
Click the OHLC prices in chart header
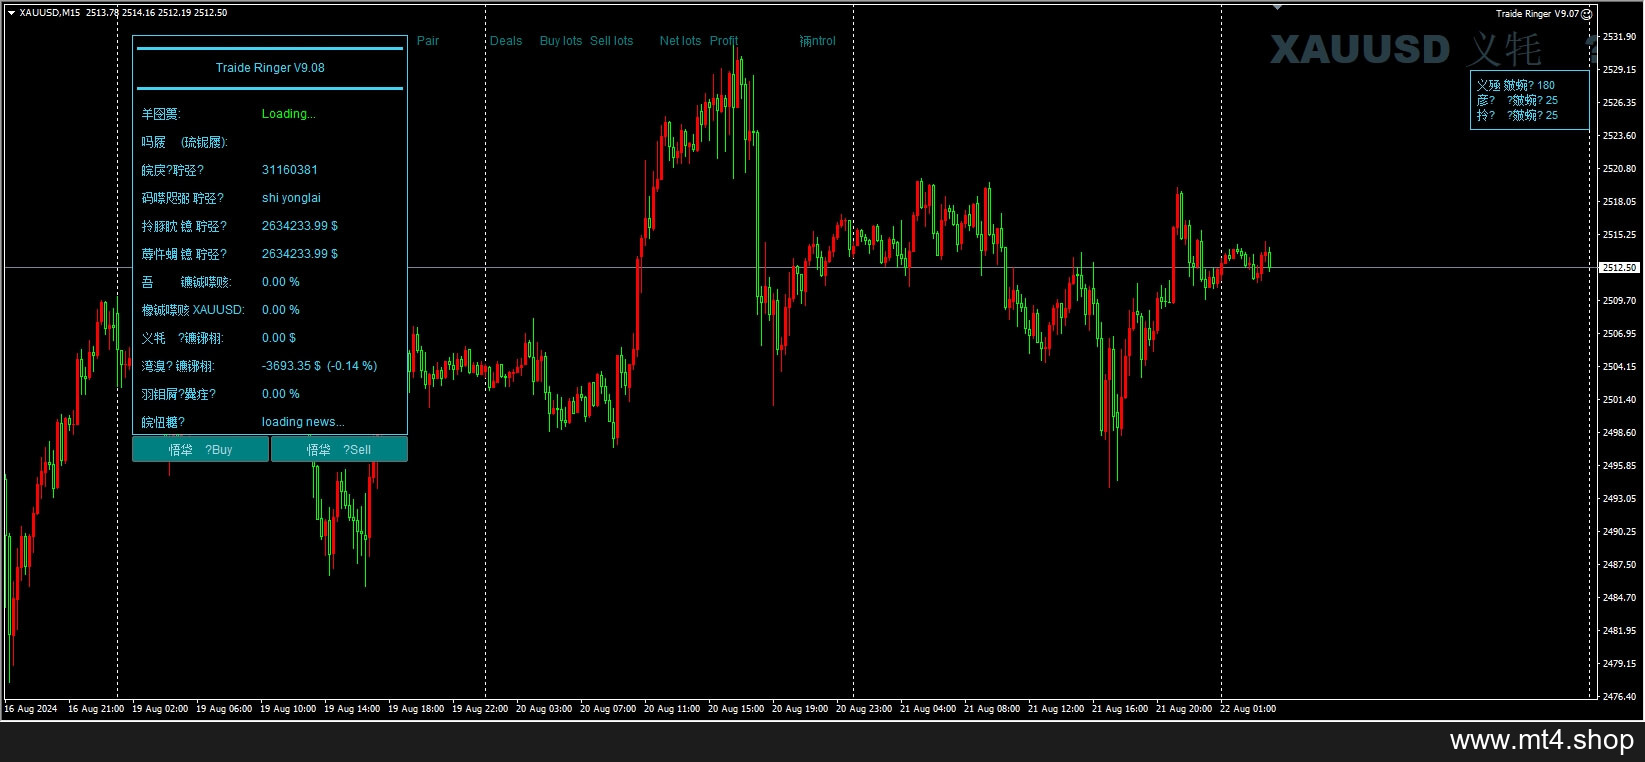coord(156,13)
